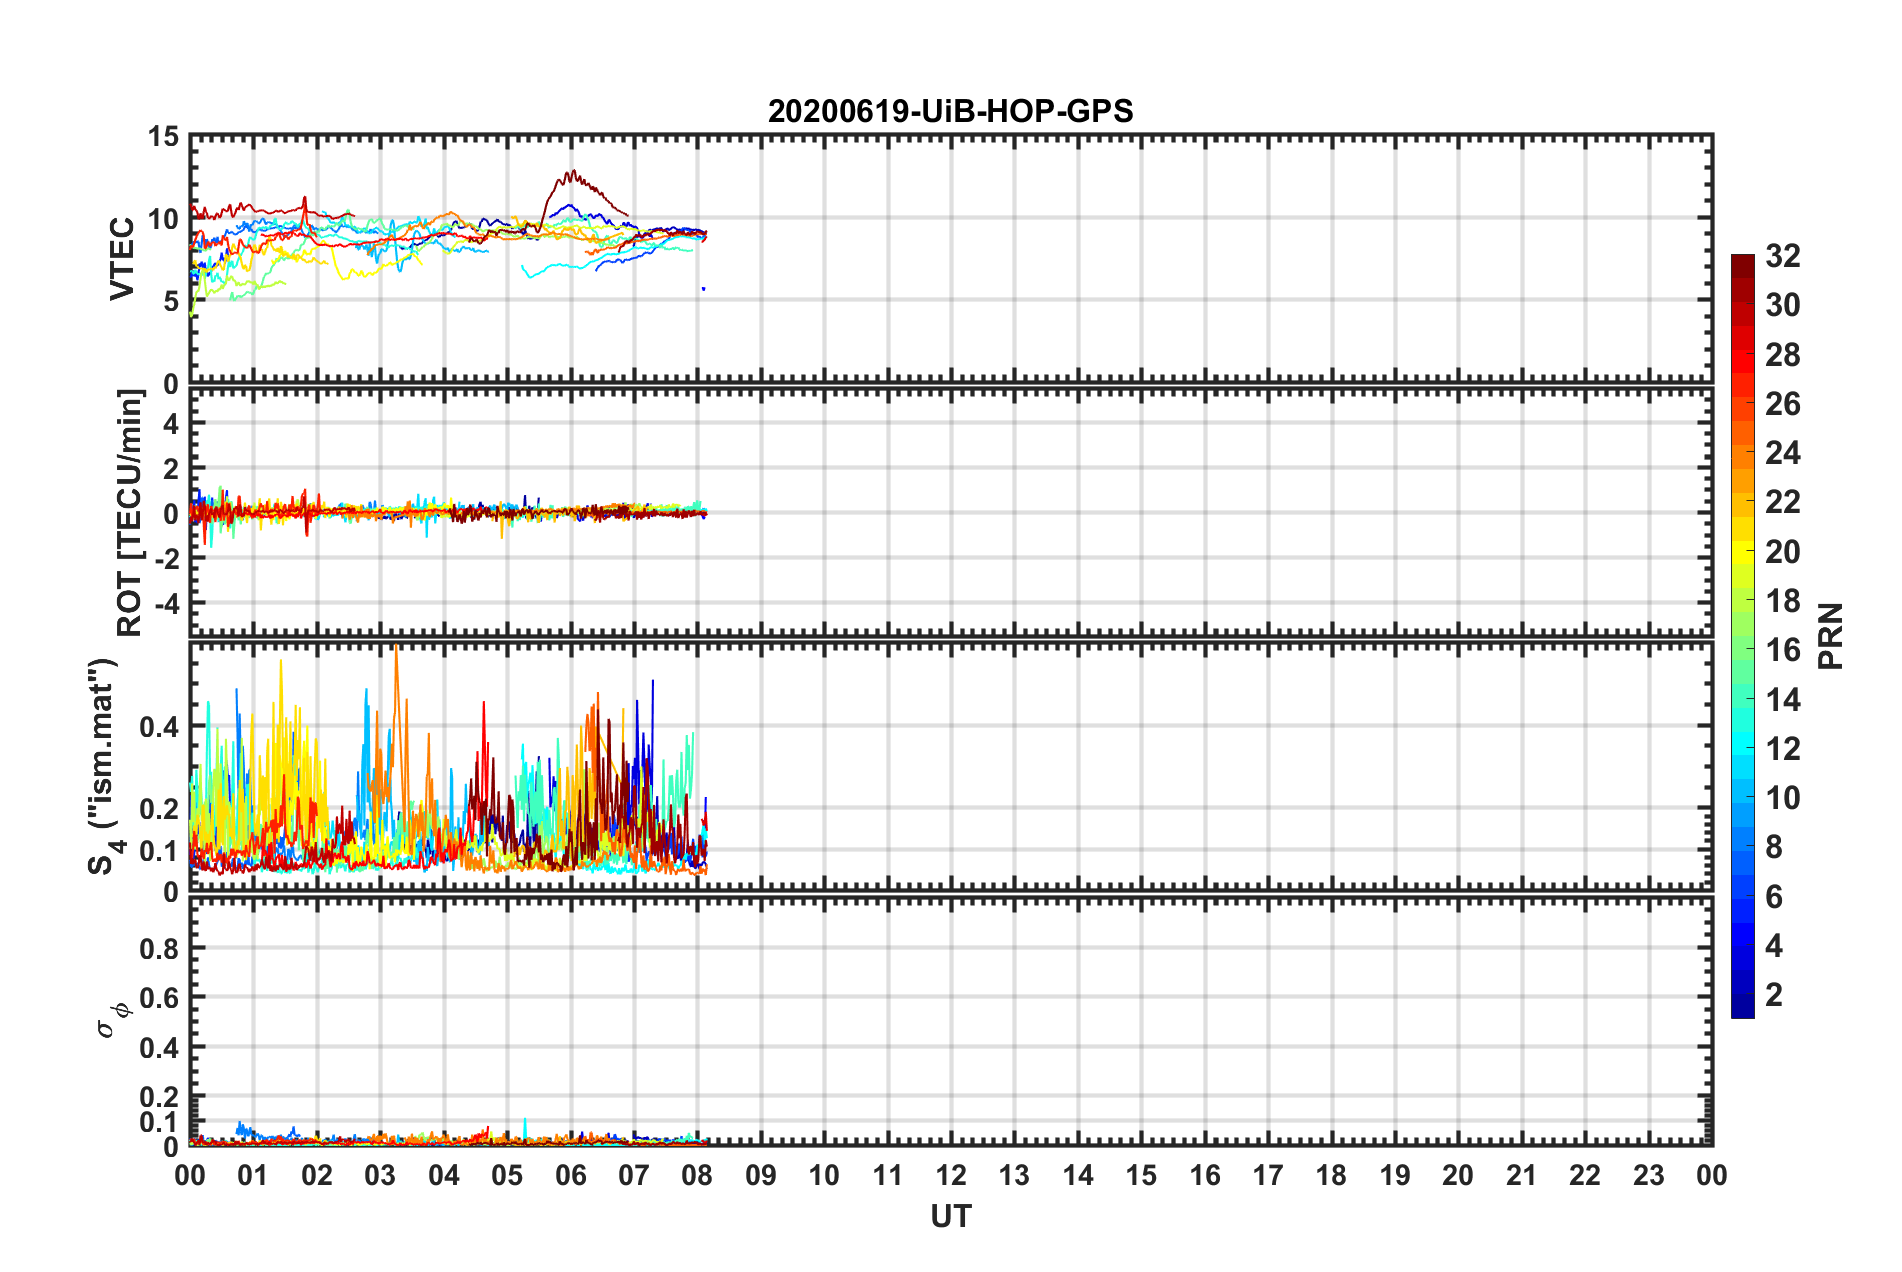The image size is (1902, 1272).
Task: Click colorbar tick label 22 beside PRN
Action: click(x=1783, y=502)
